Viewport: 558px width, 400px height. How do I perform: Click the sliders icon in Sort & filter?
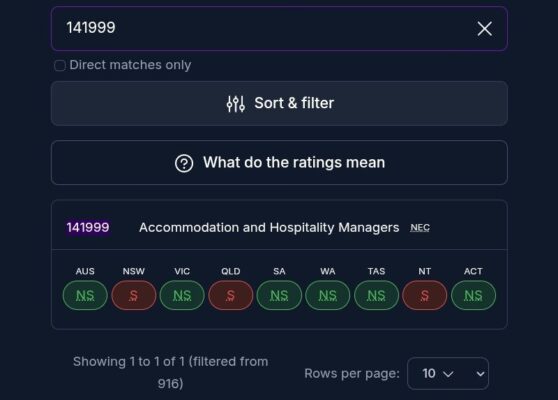(236, 104)
